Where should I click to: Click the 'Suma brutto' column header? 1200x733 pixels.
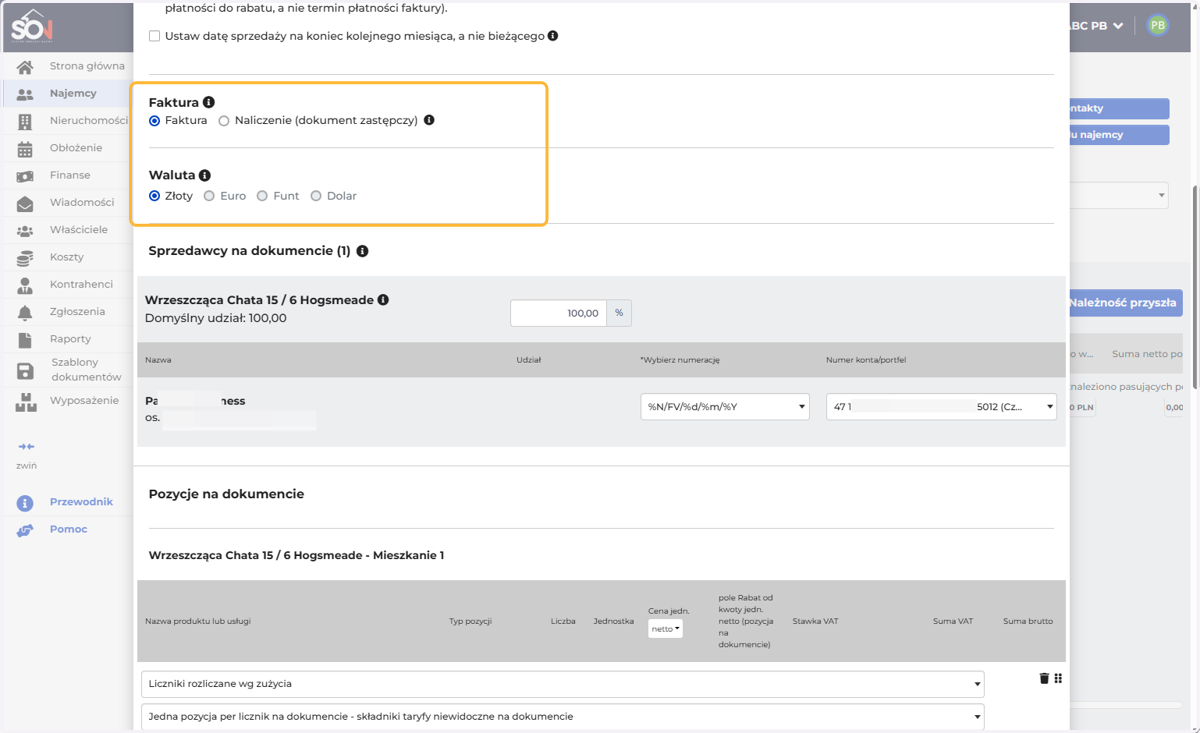1028,621
